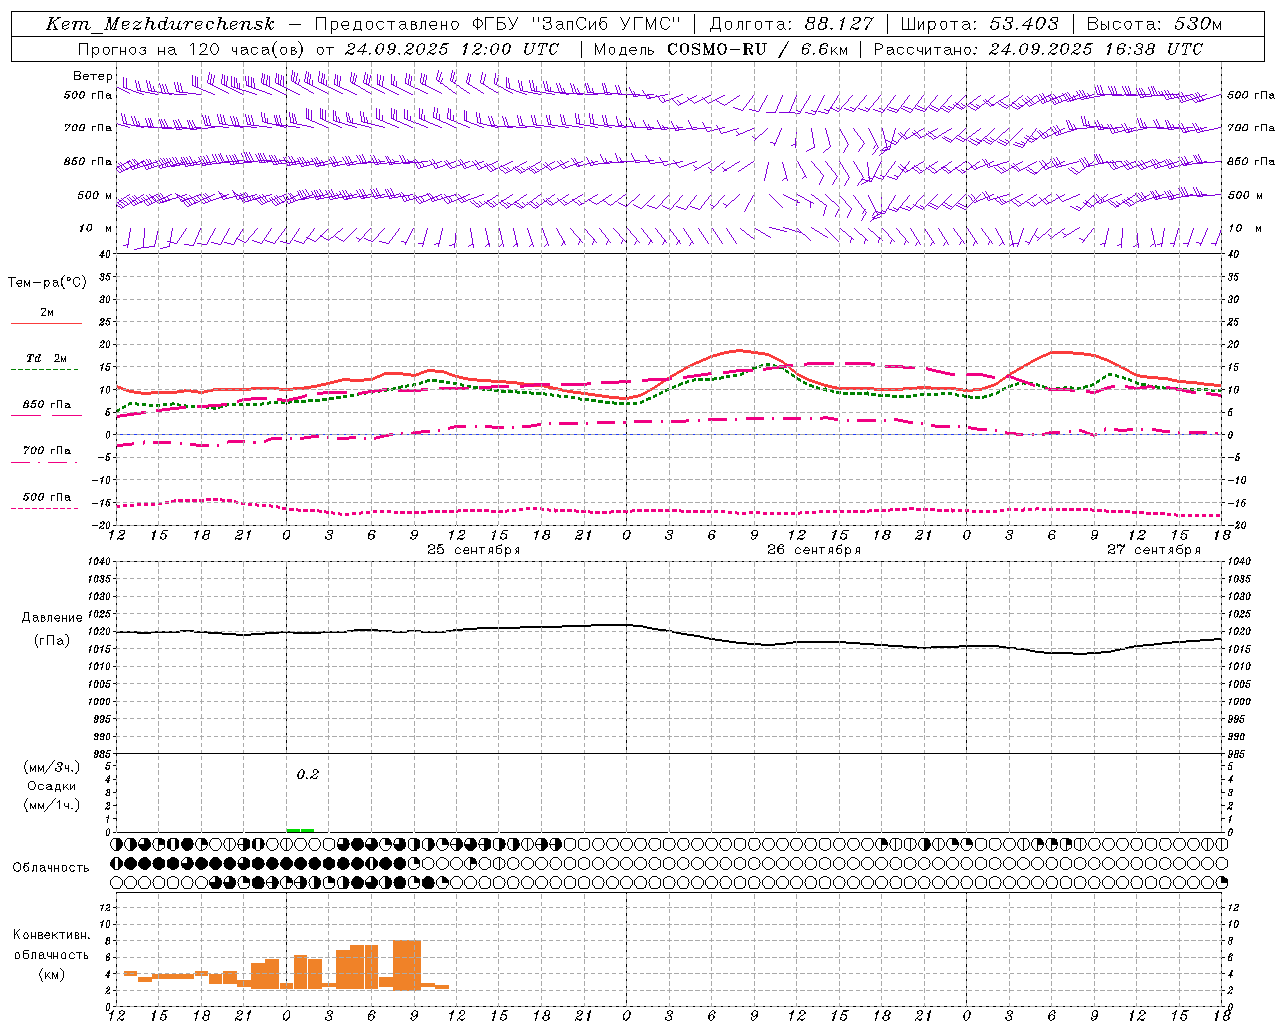1280x1024 pixels.
Task: Click the Конвективн. облачность label
Action: (x=51, y=945)
